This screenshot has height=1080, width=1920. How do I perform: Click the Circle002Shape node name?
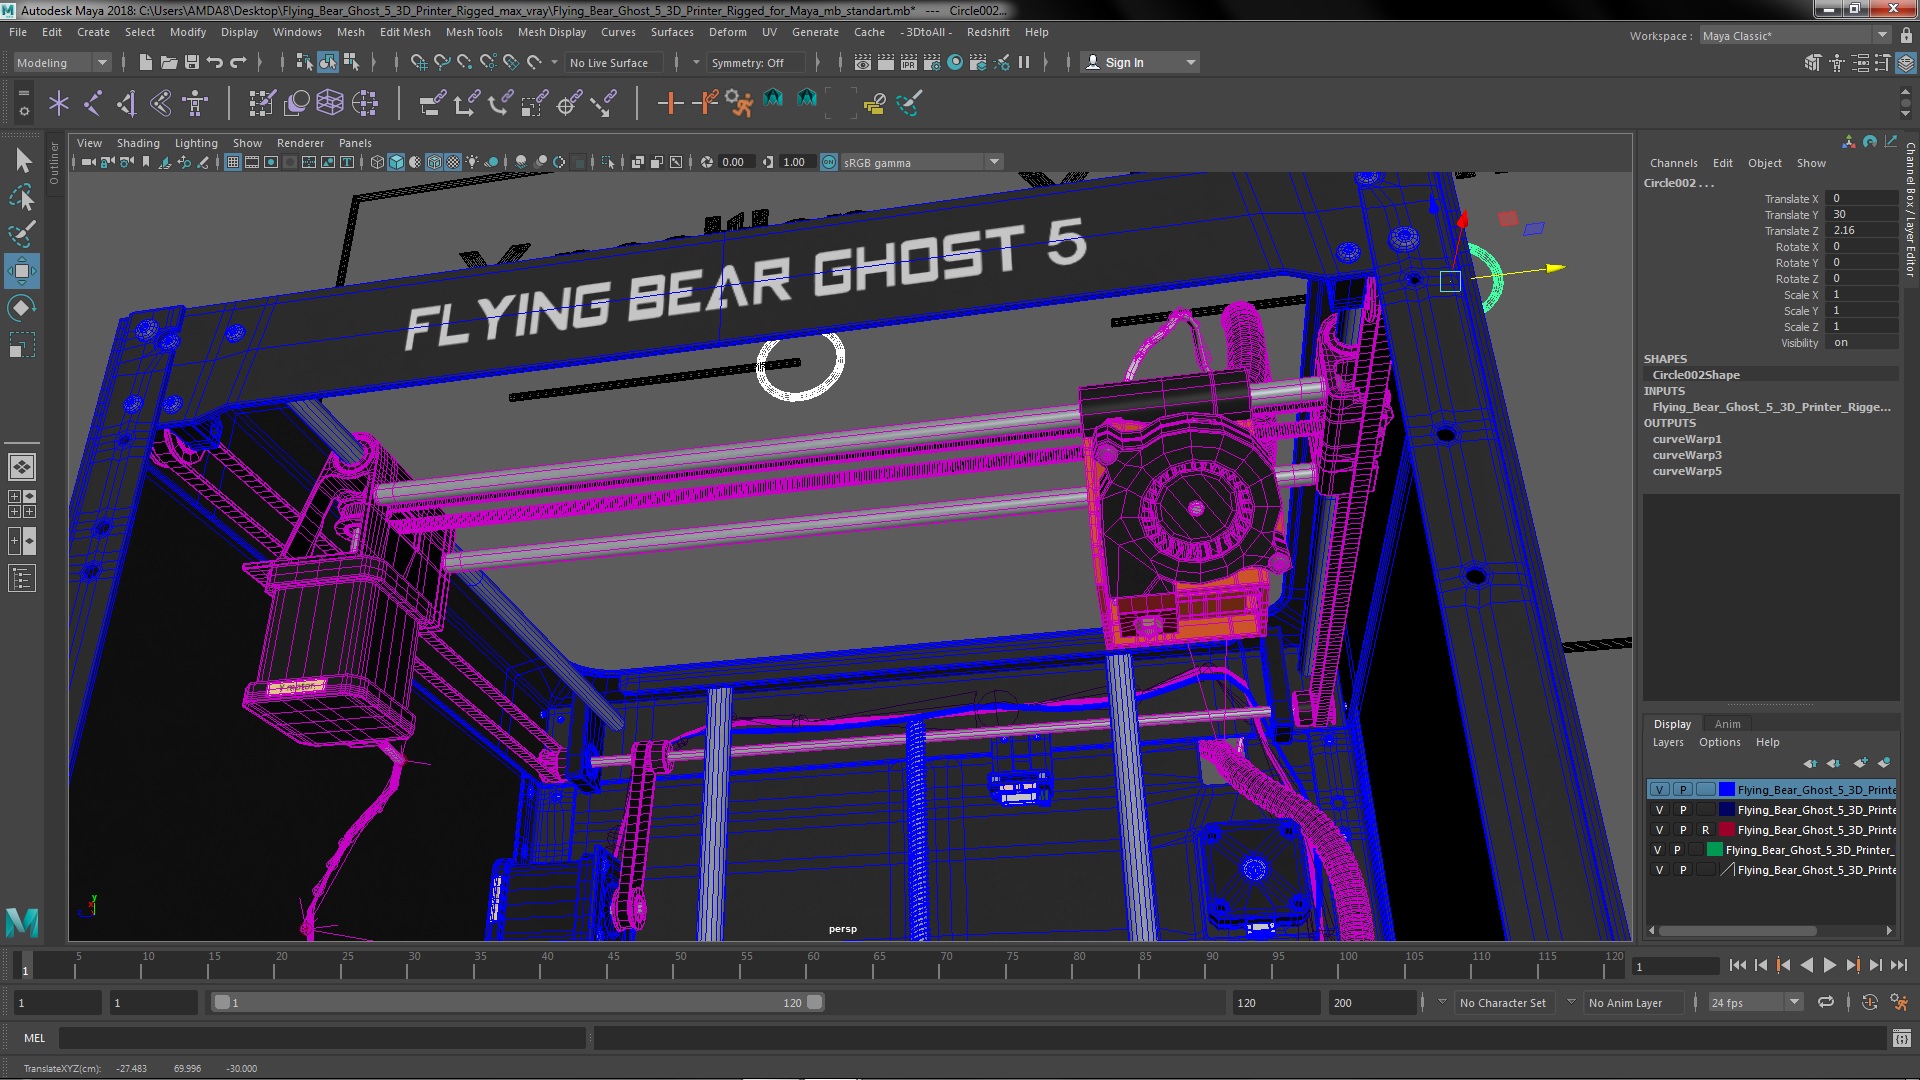coord(1696,375)
